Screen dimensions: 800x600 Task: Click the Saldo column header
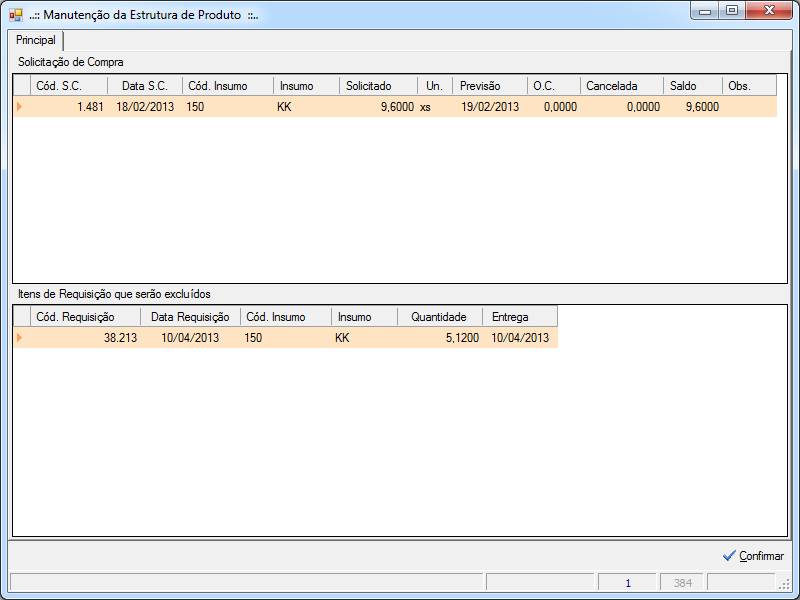tap(693, 86)
